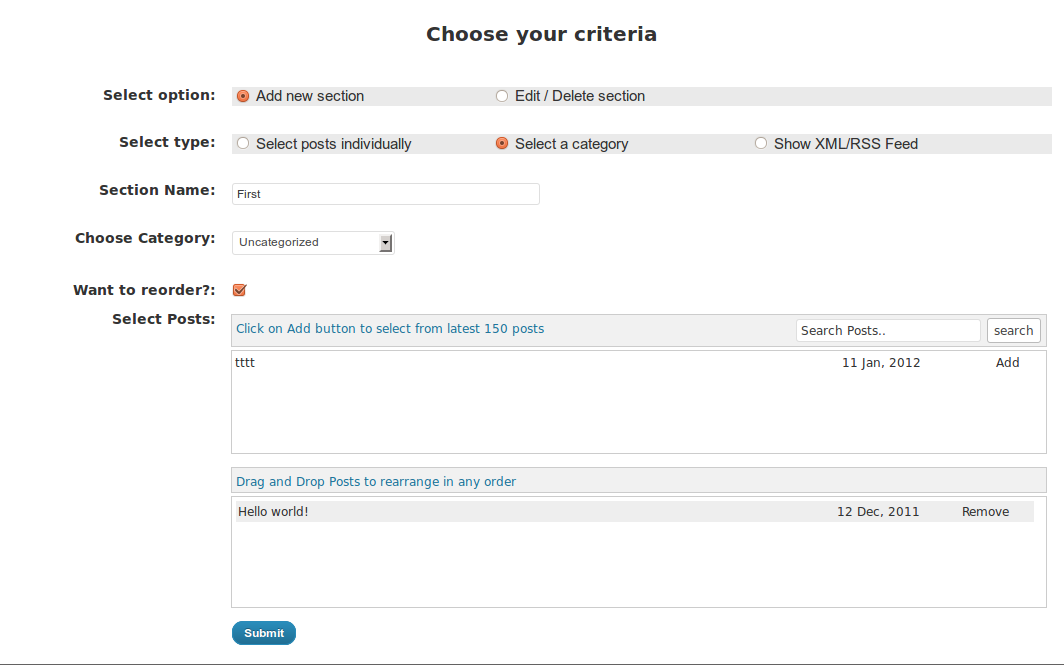Screen dimensions: 1064x665
Task: Click the Hello world! post row
Action: [x=634, y=512]
